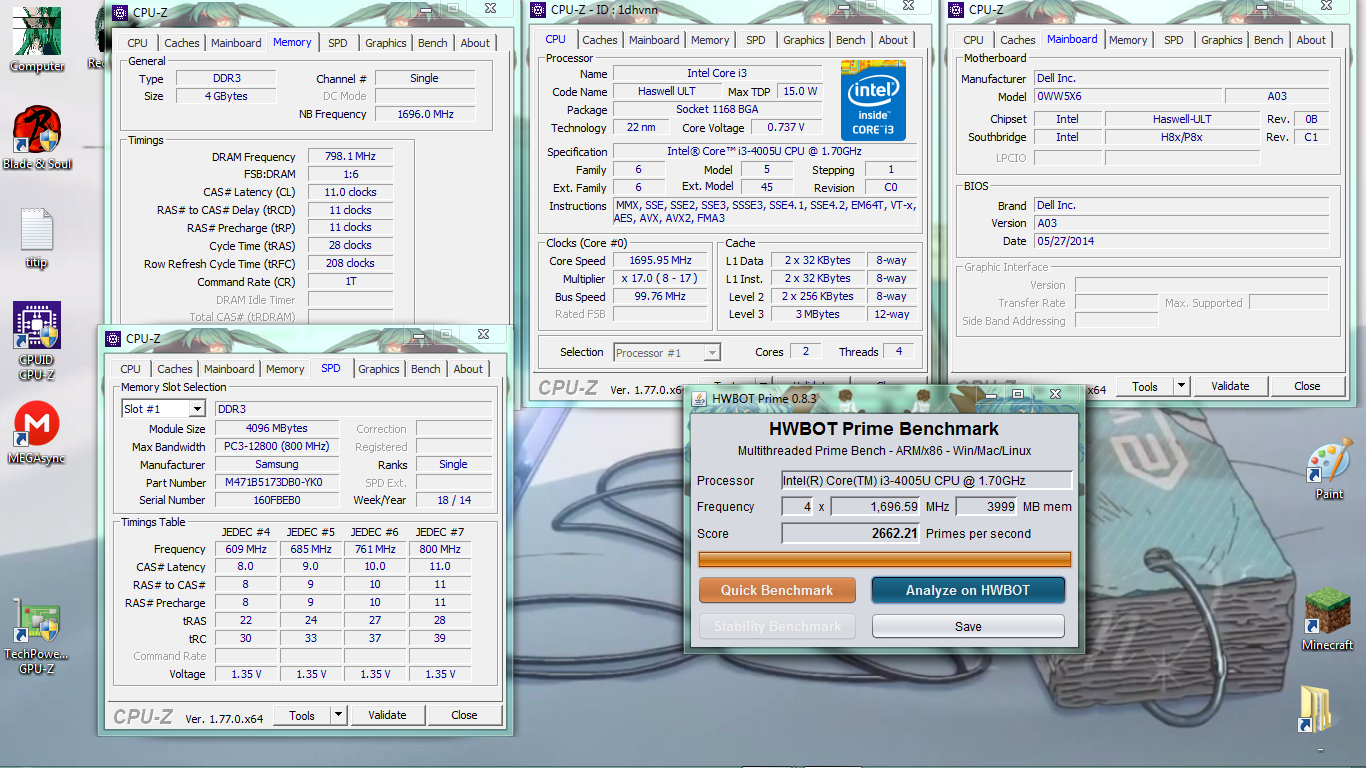Open CPUID CPU-Z desktop shortcut

click(x=37, y=341)
